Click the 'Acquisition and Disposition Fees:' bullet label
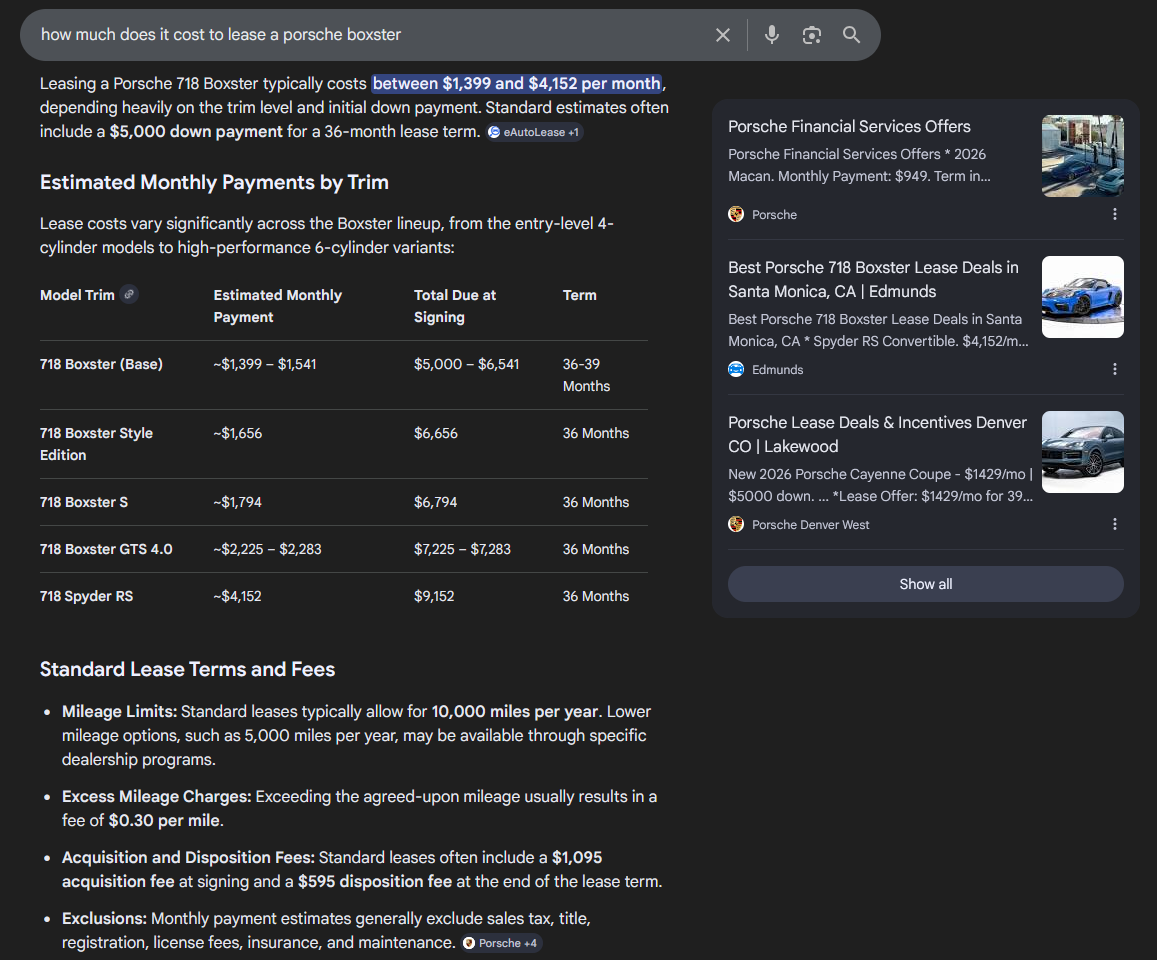This screenshot has width=1157, height=960. [x=188, y=857]
